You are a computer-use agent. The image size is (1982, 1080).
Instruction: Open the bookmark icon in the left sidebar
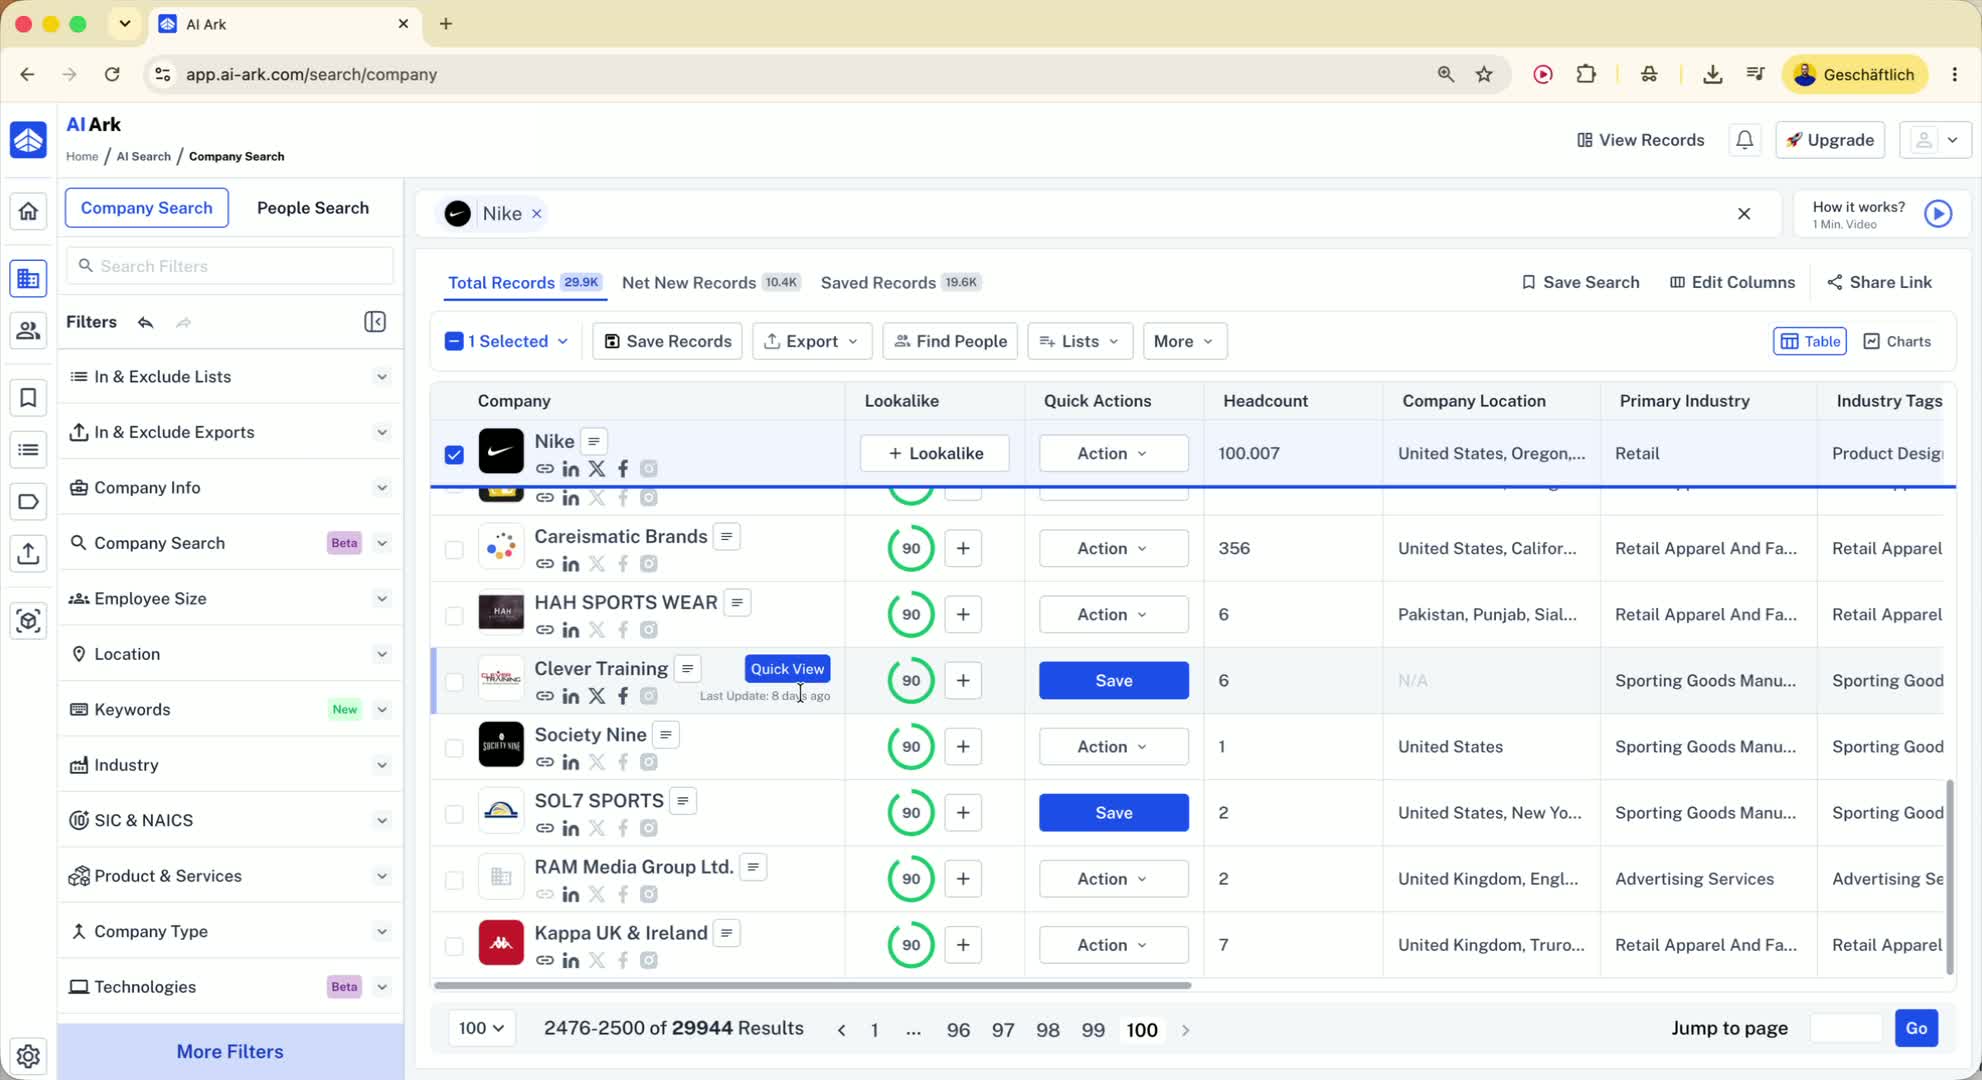[28, 398]
